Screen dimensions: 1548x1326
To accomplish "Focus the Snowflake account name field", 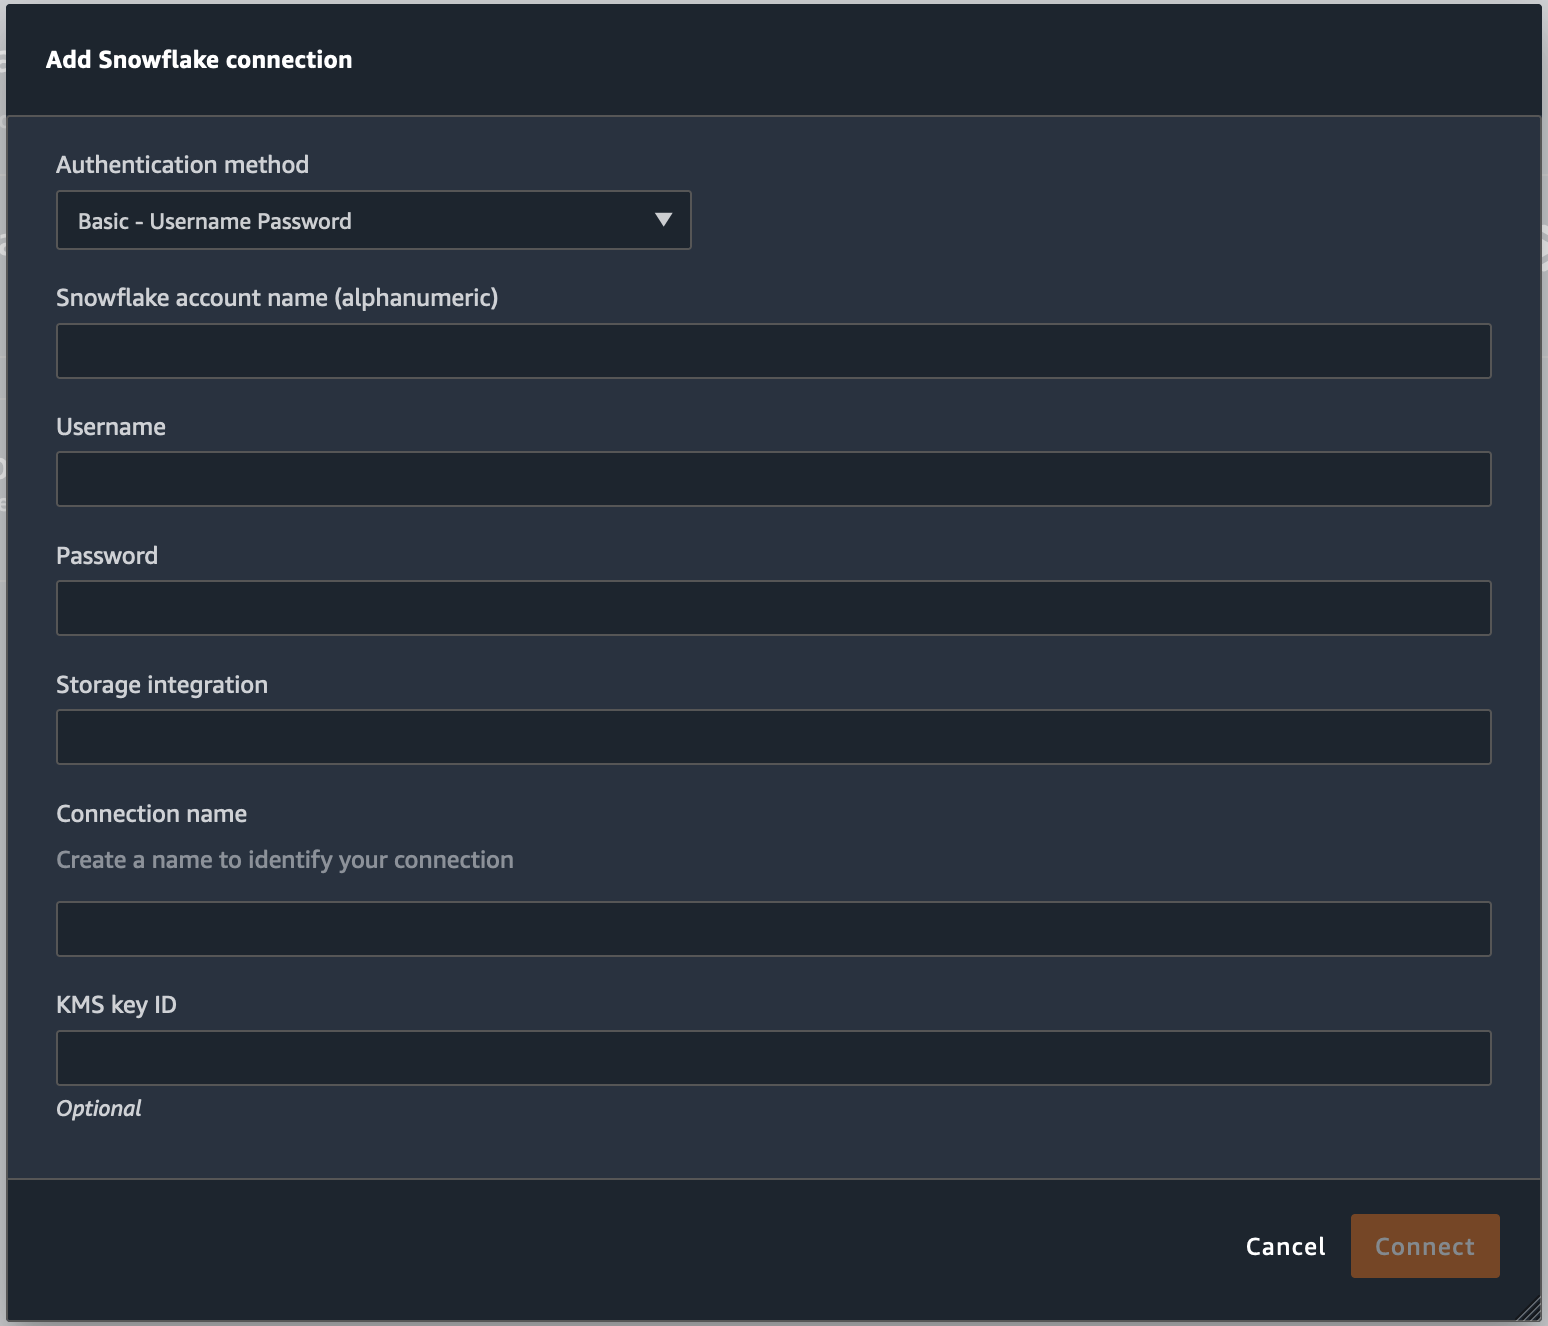I will tap(773, 351).
